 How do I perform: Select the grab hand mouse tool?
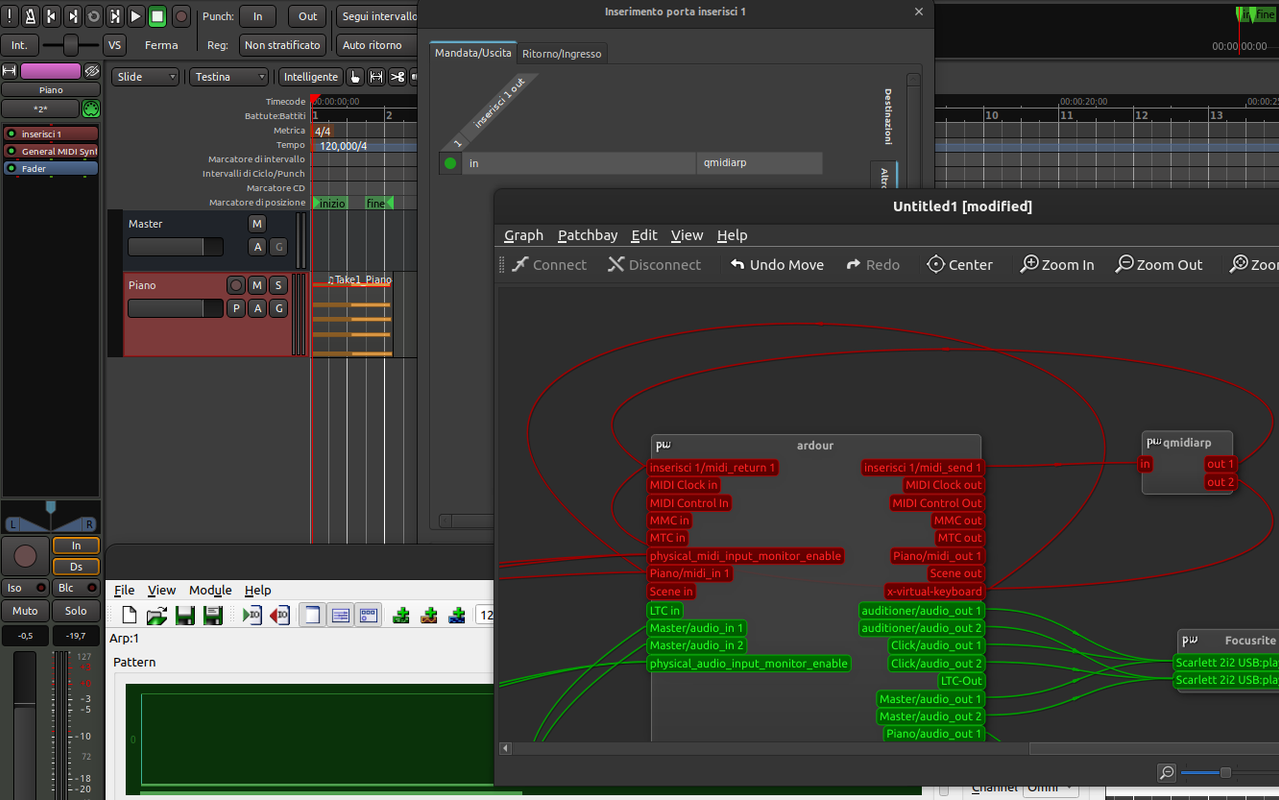pyautogui.click(x=355, y=77)
